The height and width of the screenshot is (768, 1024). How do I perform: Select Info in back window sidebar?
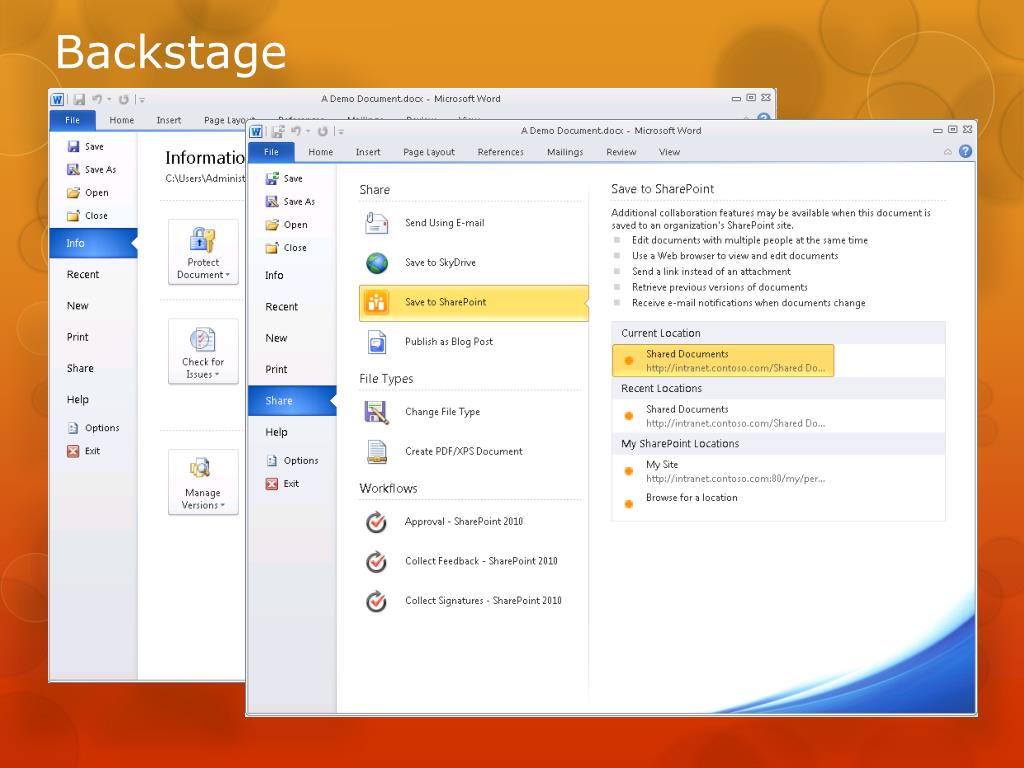coord(93,244)
